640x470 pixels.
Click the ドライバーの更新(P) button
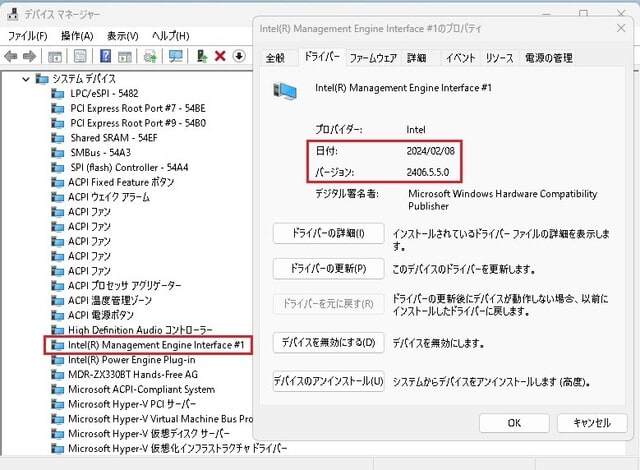(x=328, y=268)
